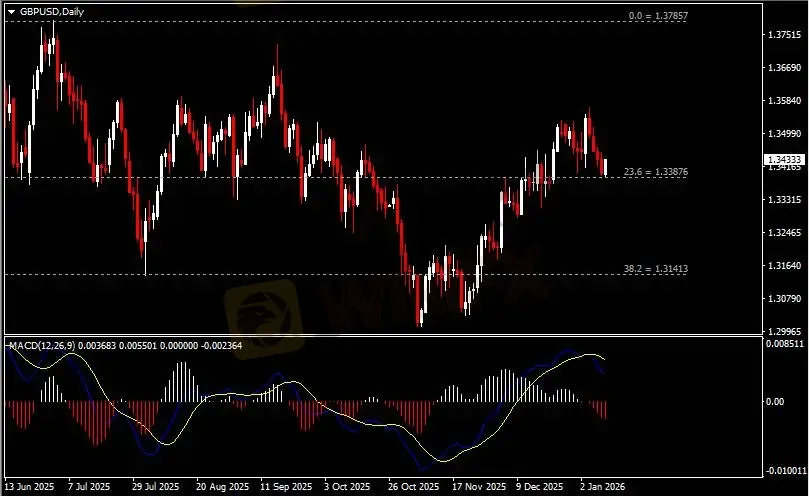Click the 11 Sep 2025 date label

pyautogui.click(x=286, y=487)
